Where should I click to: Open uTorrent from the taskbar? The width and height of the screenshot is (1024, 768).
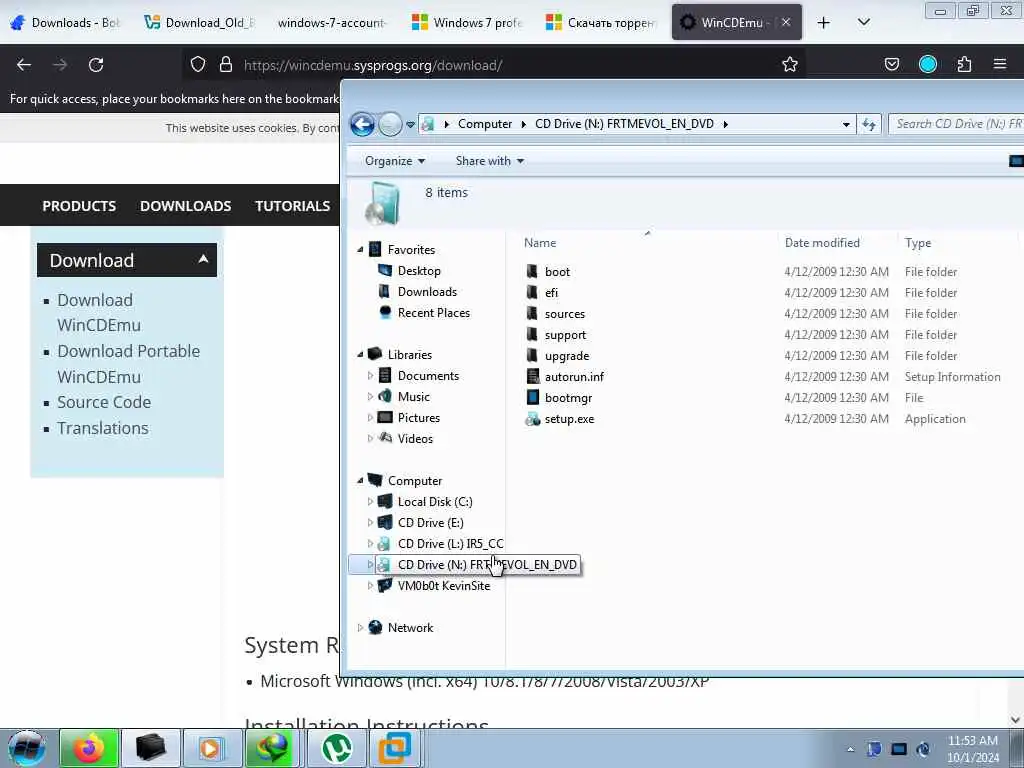(x=336, y=748)
